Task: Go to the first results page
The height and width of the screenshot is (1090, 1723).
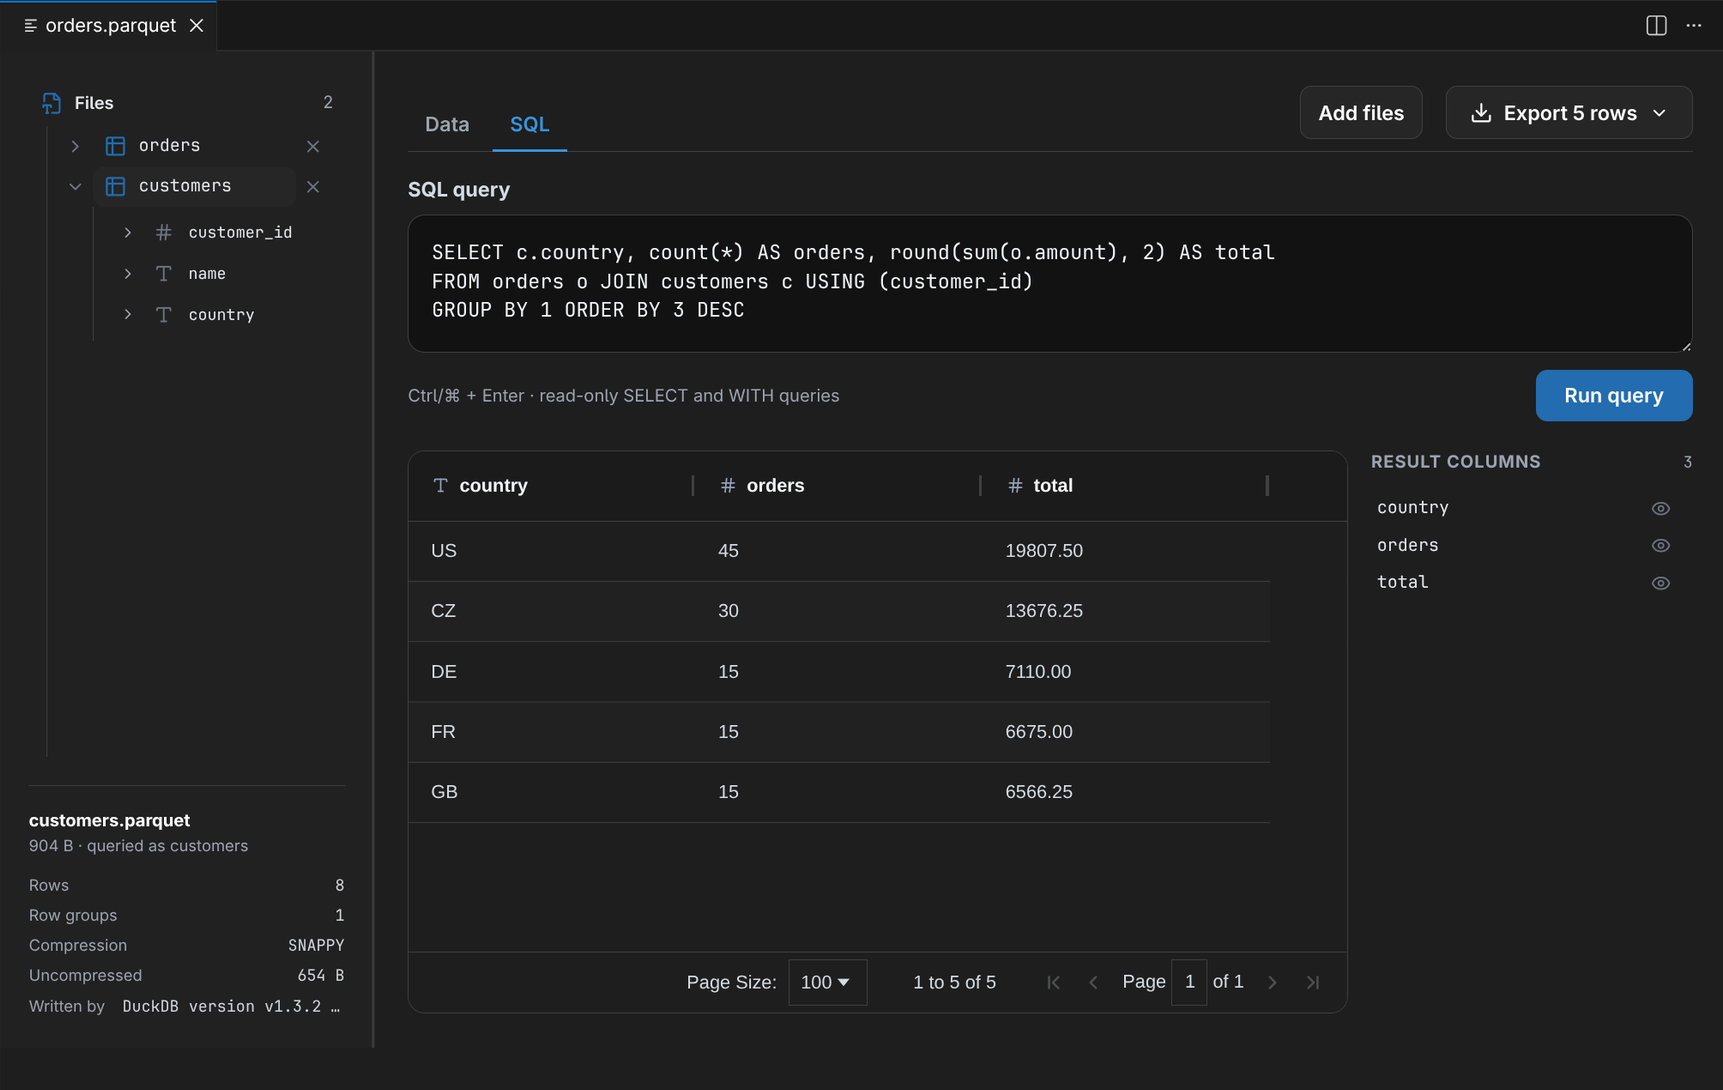Action: [1053, 982]
